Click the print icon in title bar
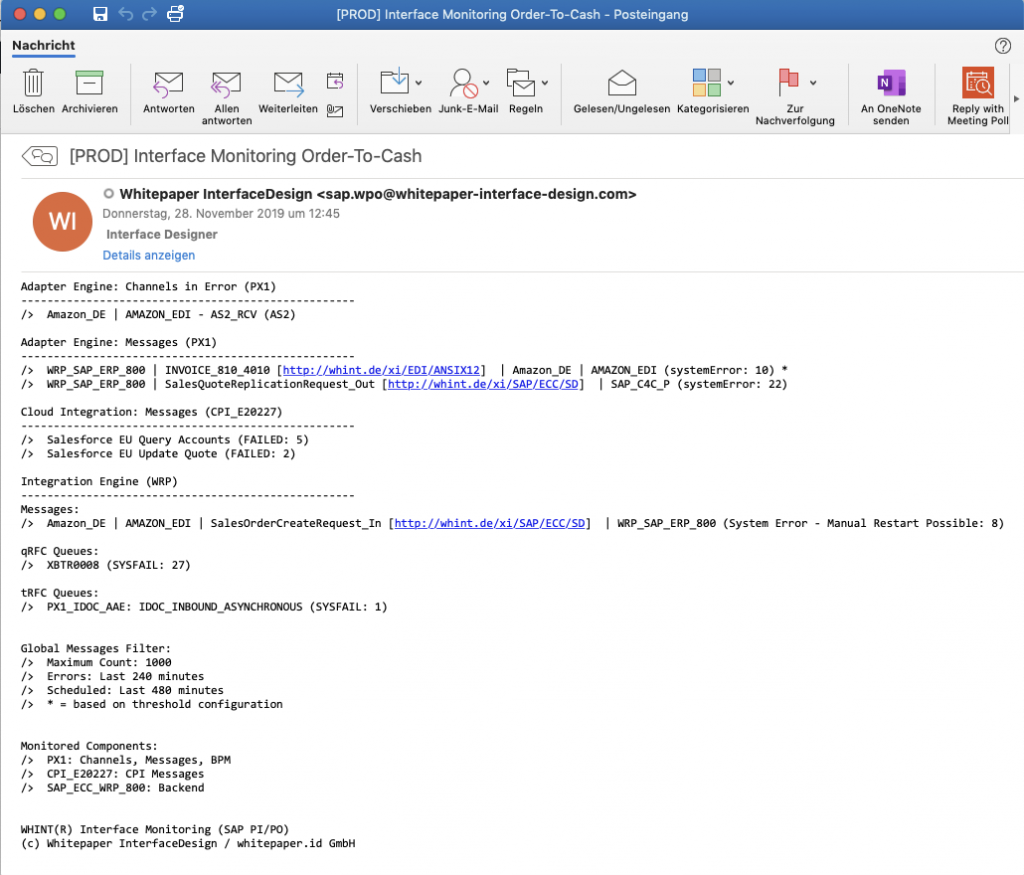The width and height of the screenshot is (1024, 875). click(176, 14)
